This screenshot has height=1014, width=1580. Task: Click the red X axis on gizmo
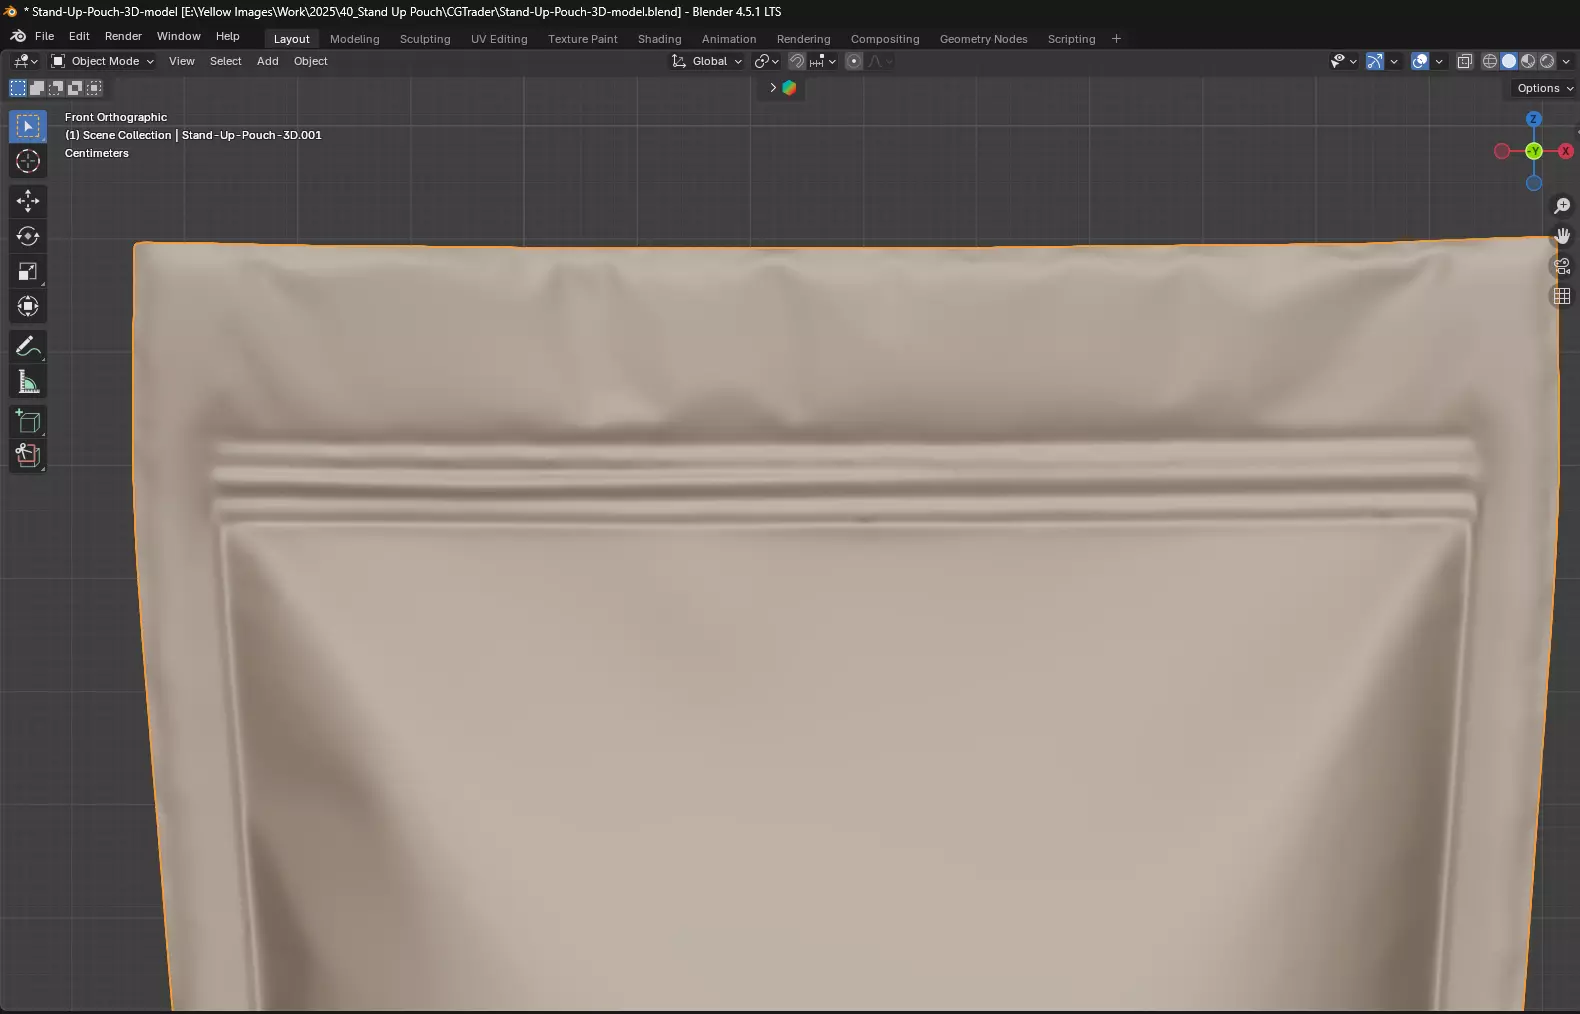pos(1565,151)
